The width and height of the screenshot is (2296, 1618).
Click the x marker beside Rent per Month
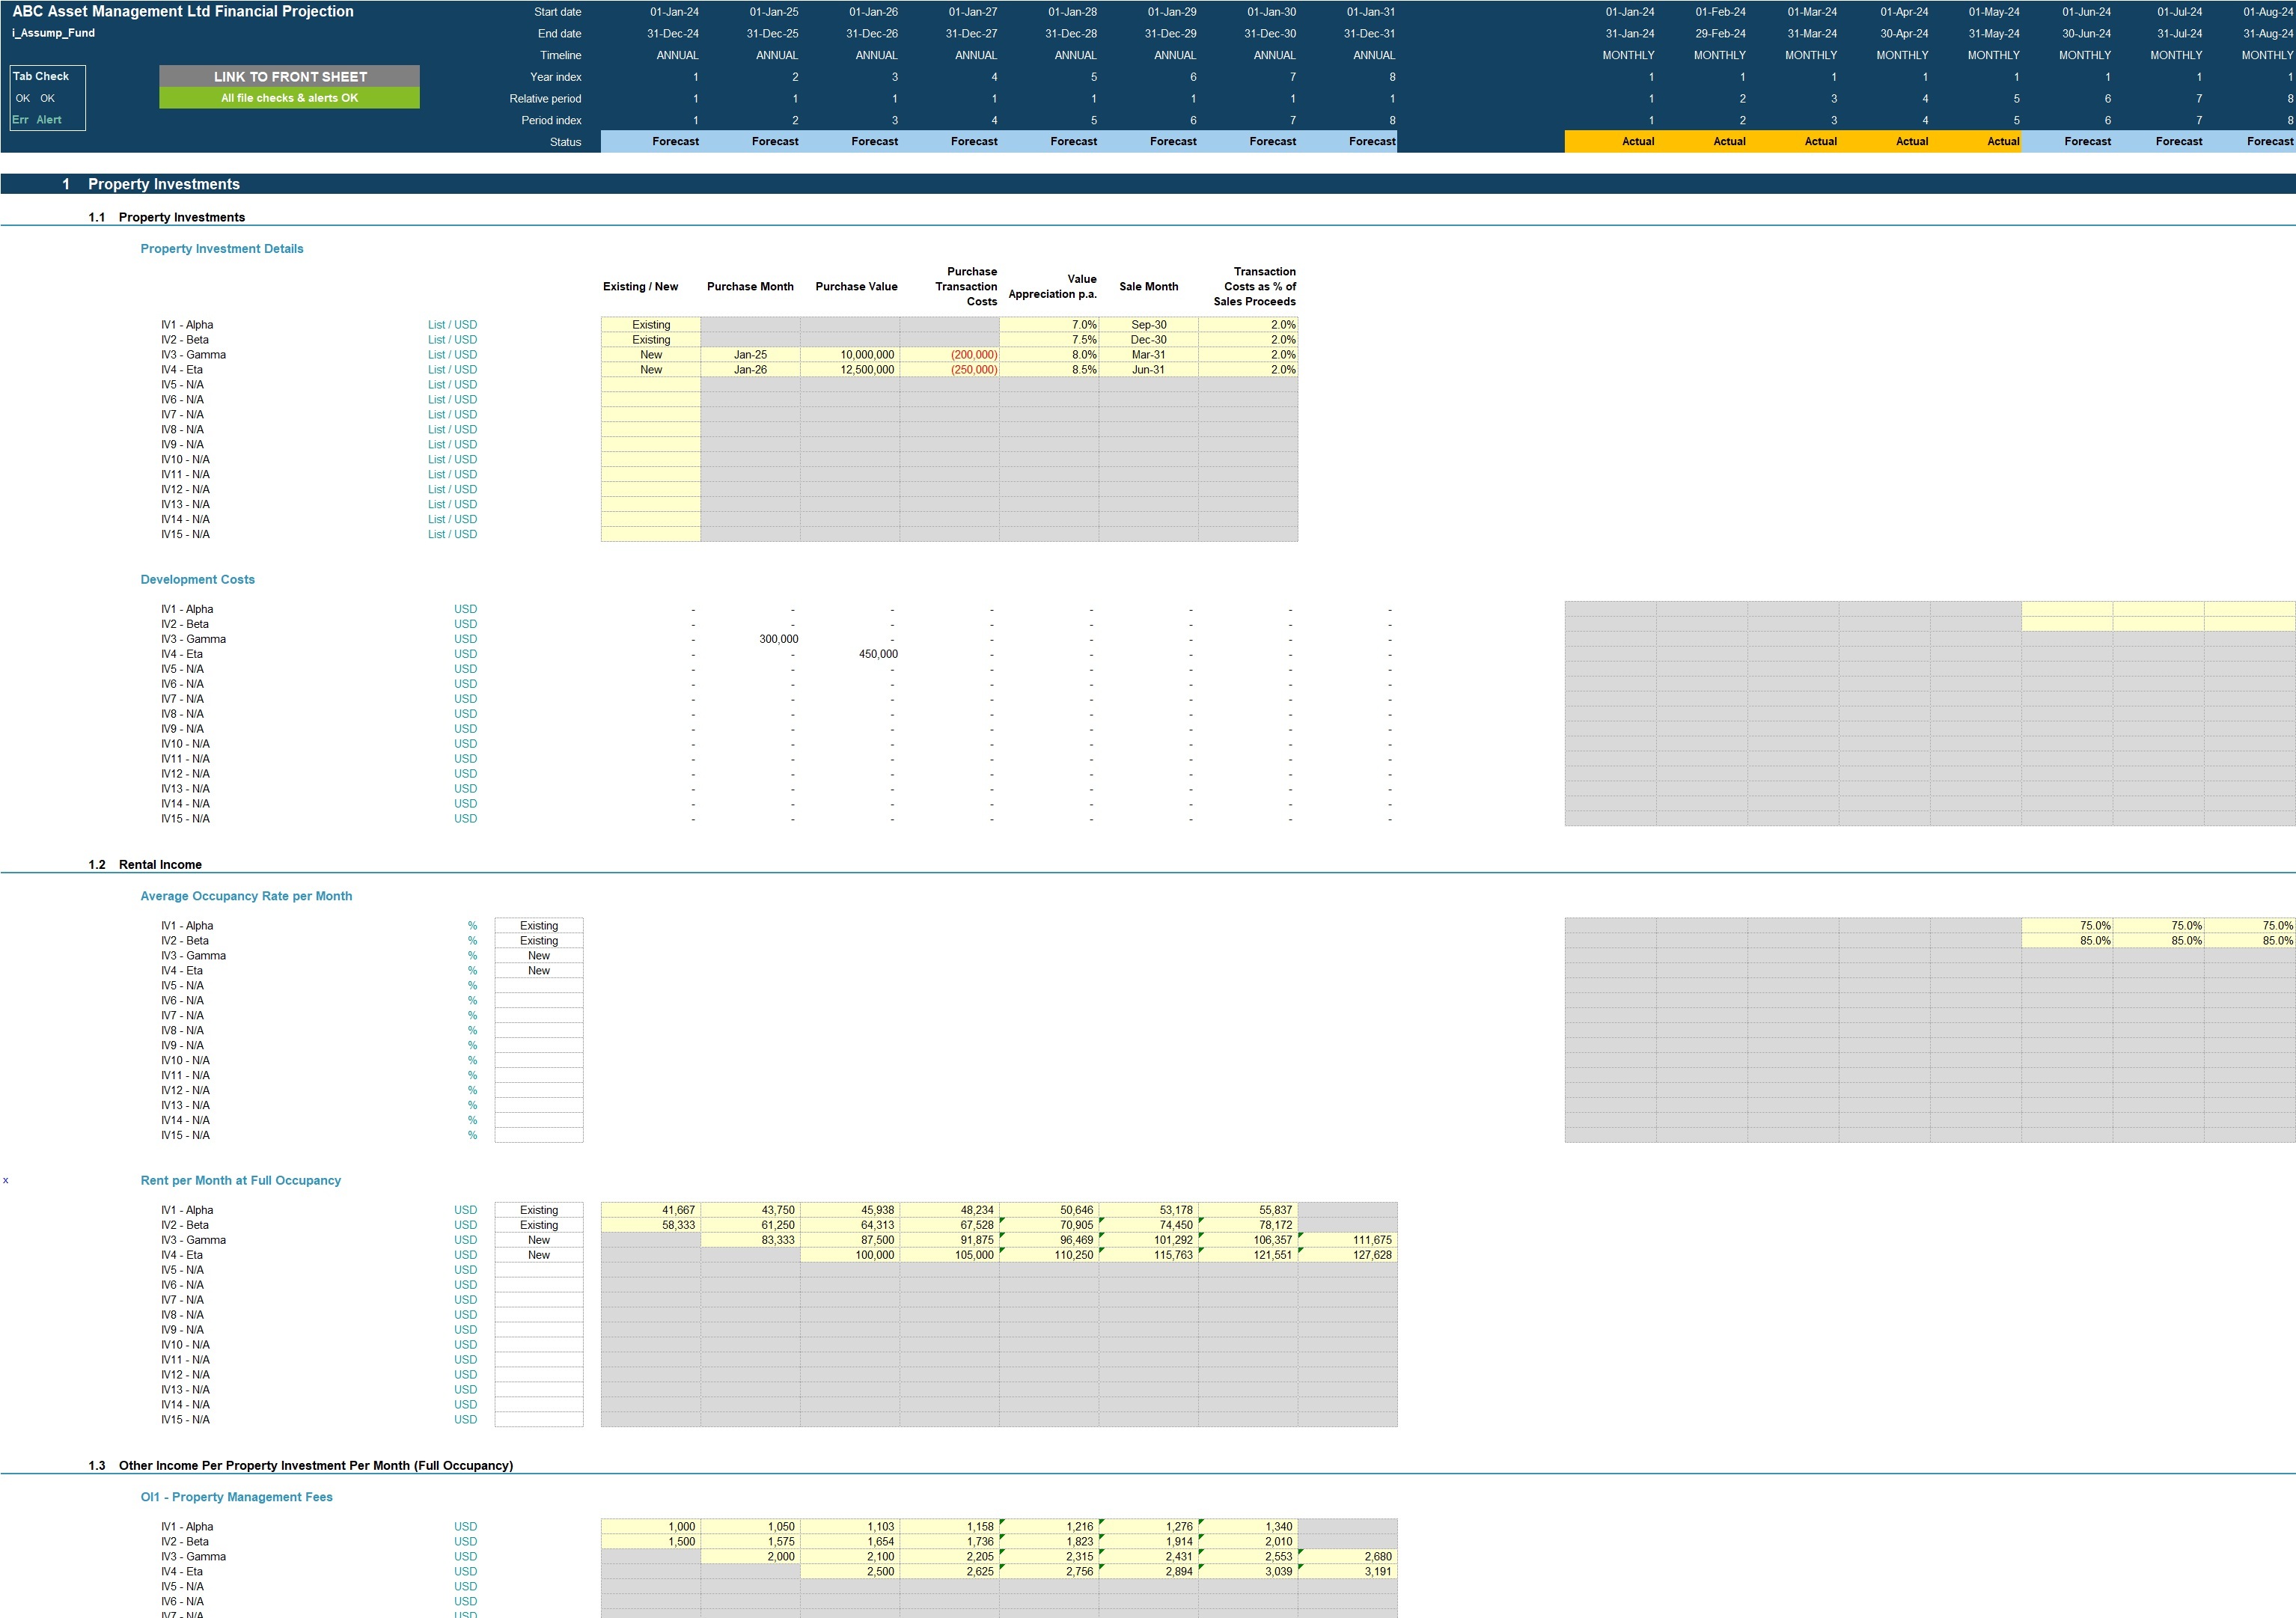pos(6,1181)
